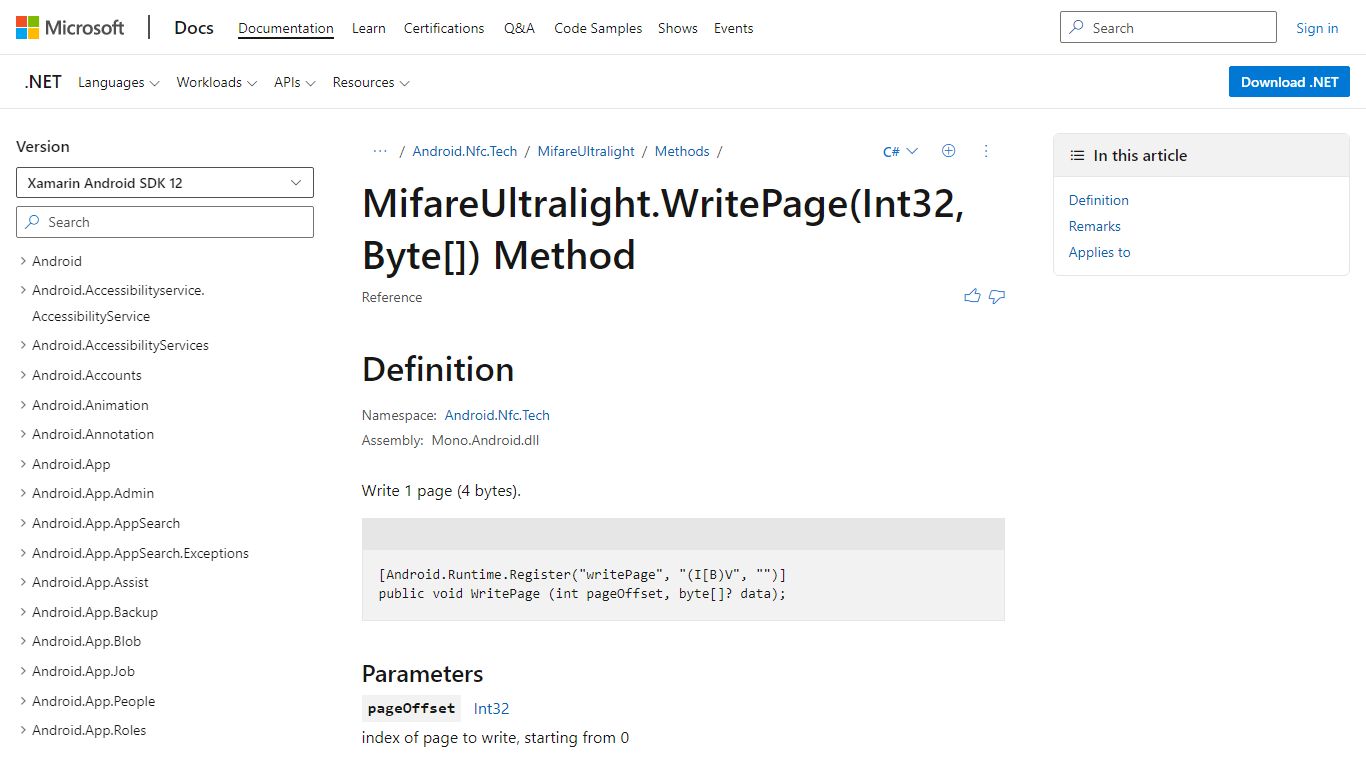Jump to Applies to in article navigation
This screenshot has height=768, width=1366.
click(x=1099, y=252)
